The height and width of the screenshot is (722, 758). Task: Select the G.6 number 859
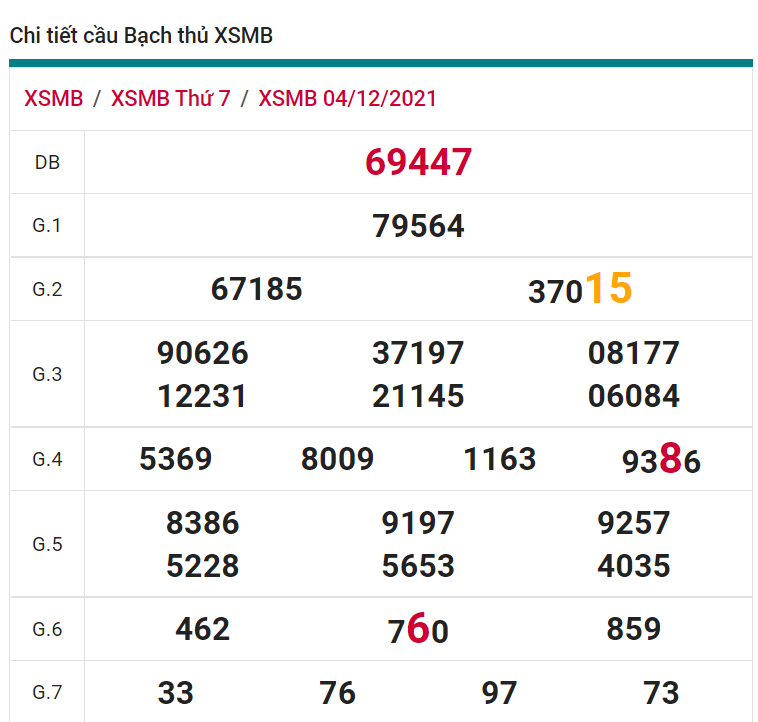(634, 629)
